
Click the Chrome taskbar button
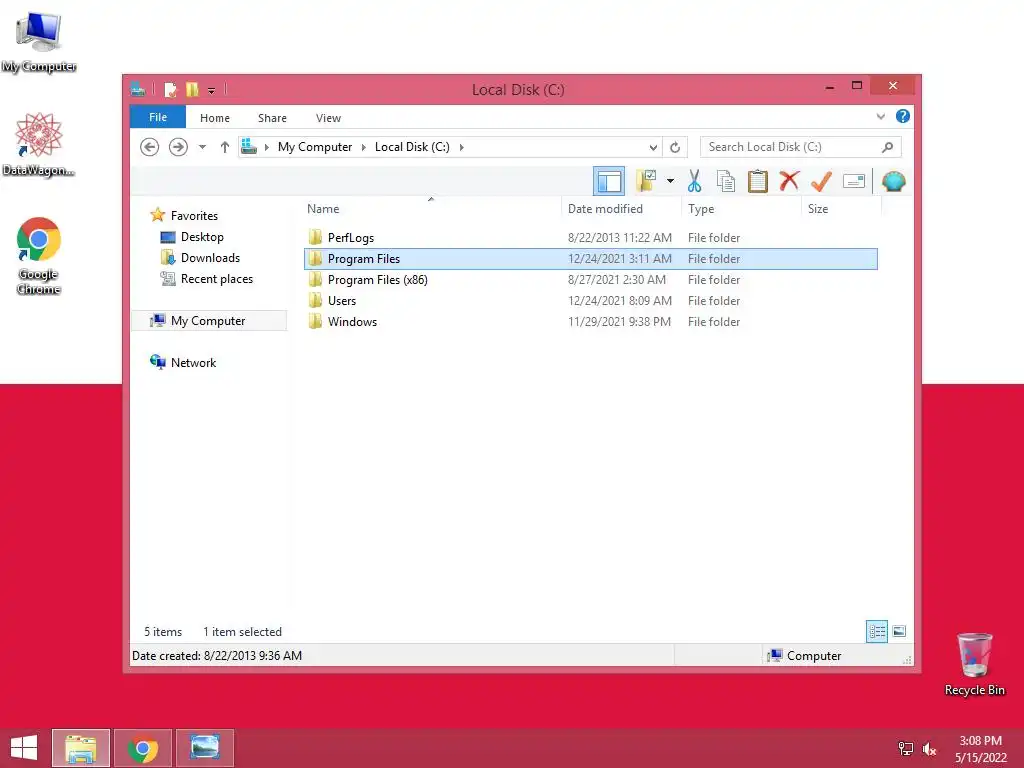(143, 748)
